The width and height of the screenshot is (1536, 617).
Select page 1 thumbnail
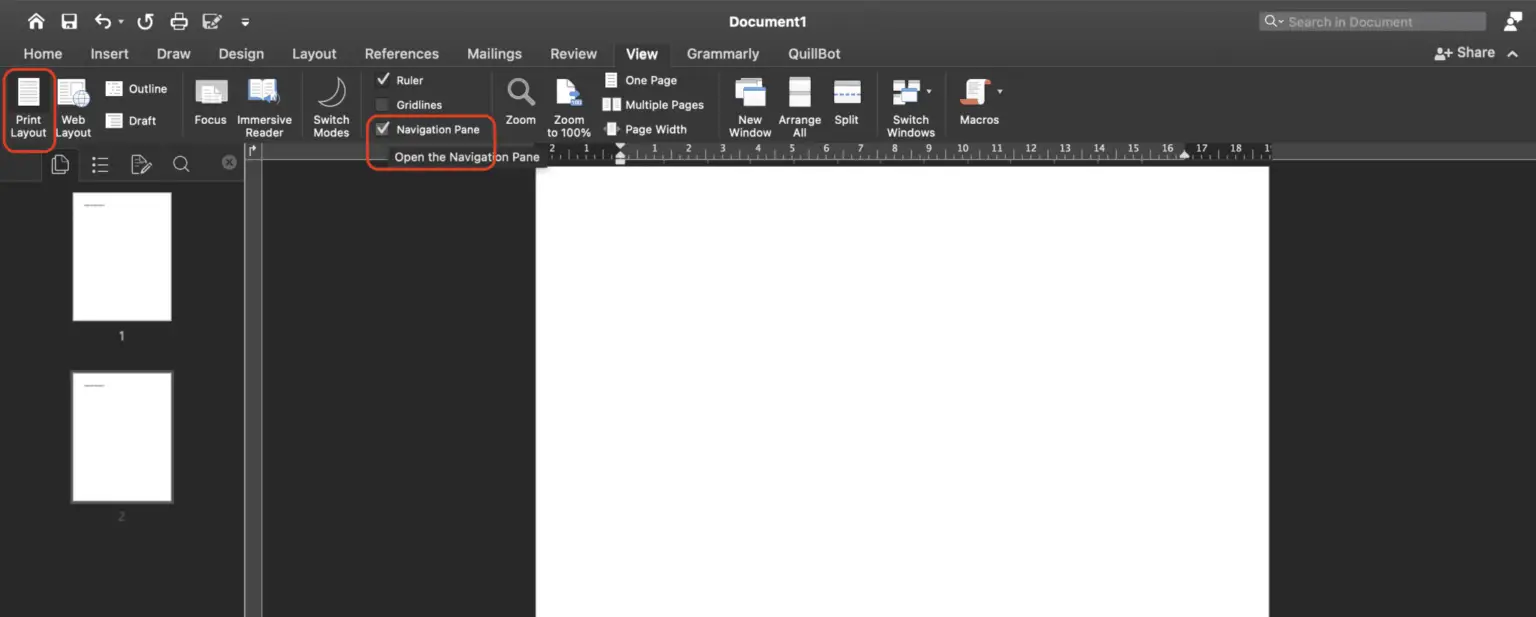122,257
